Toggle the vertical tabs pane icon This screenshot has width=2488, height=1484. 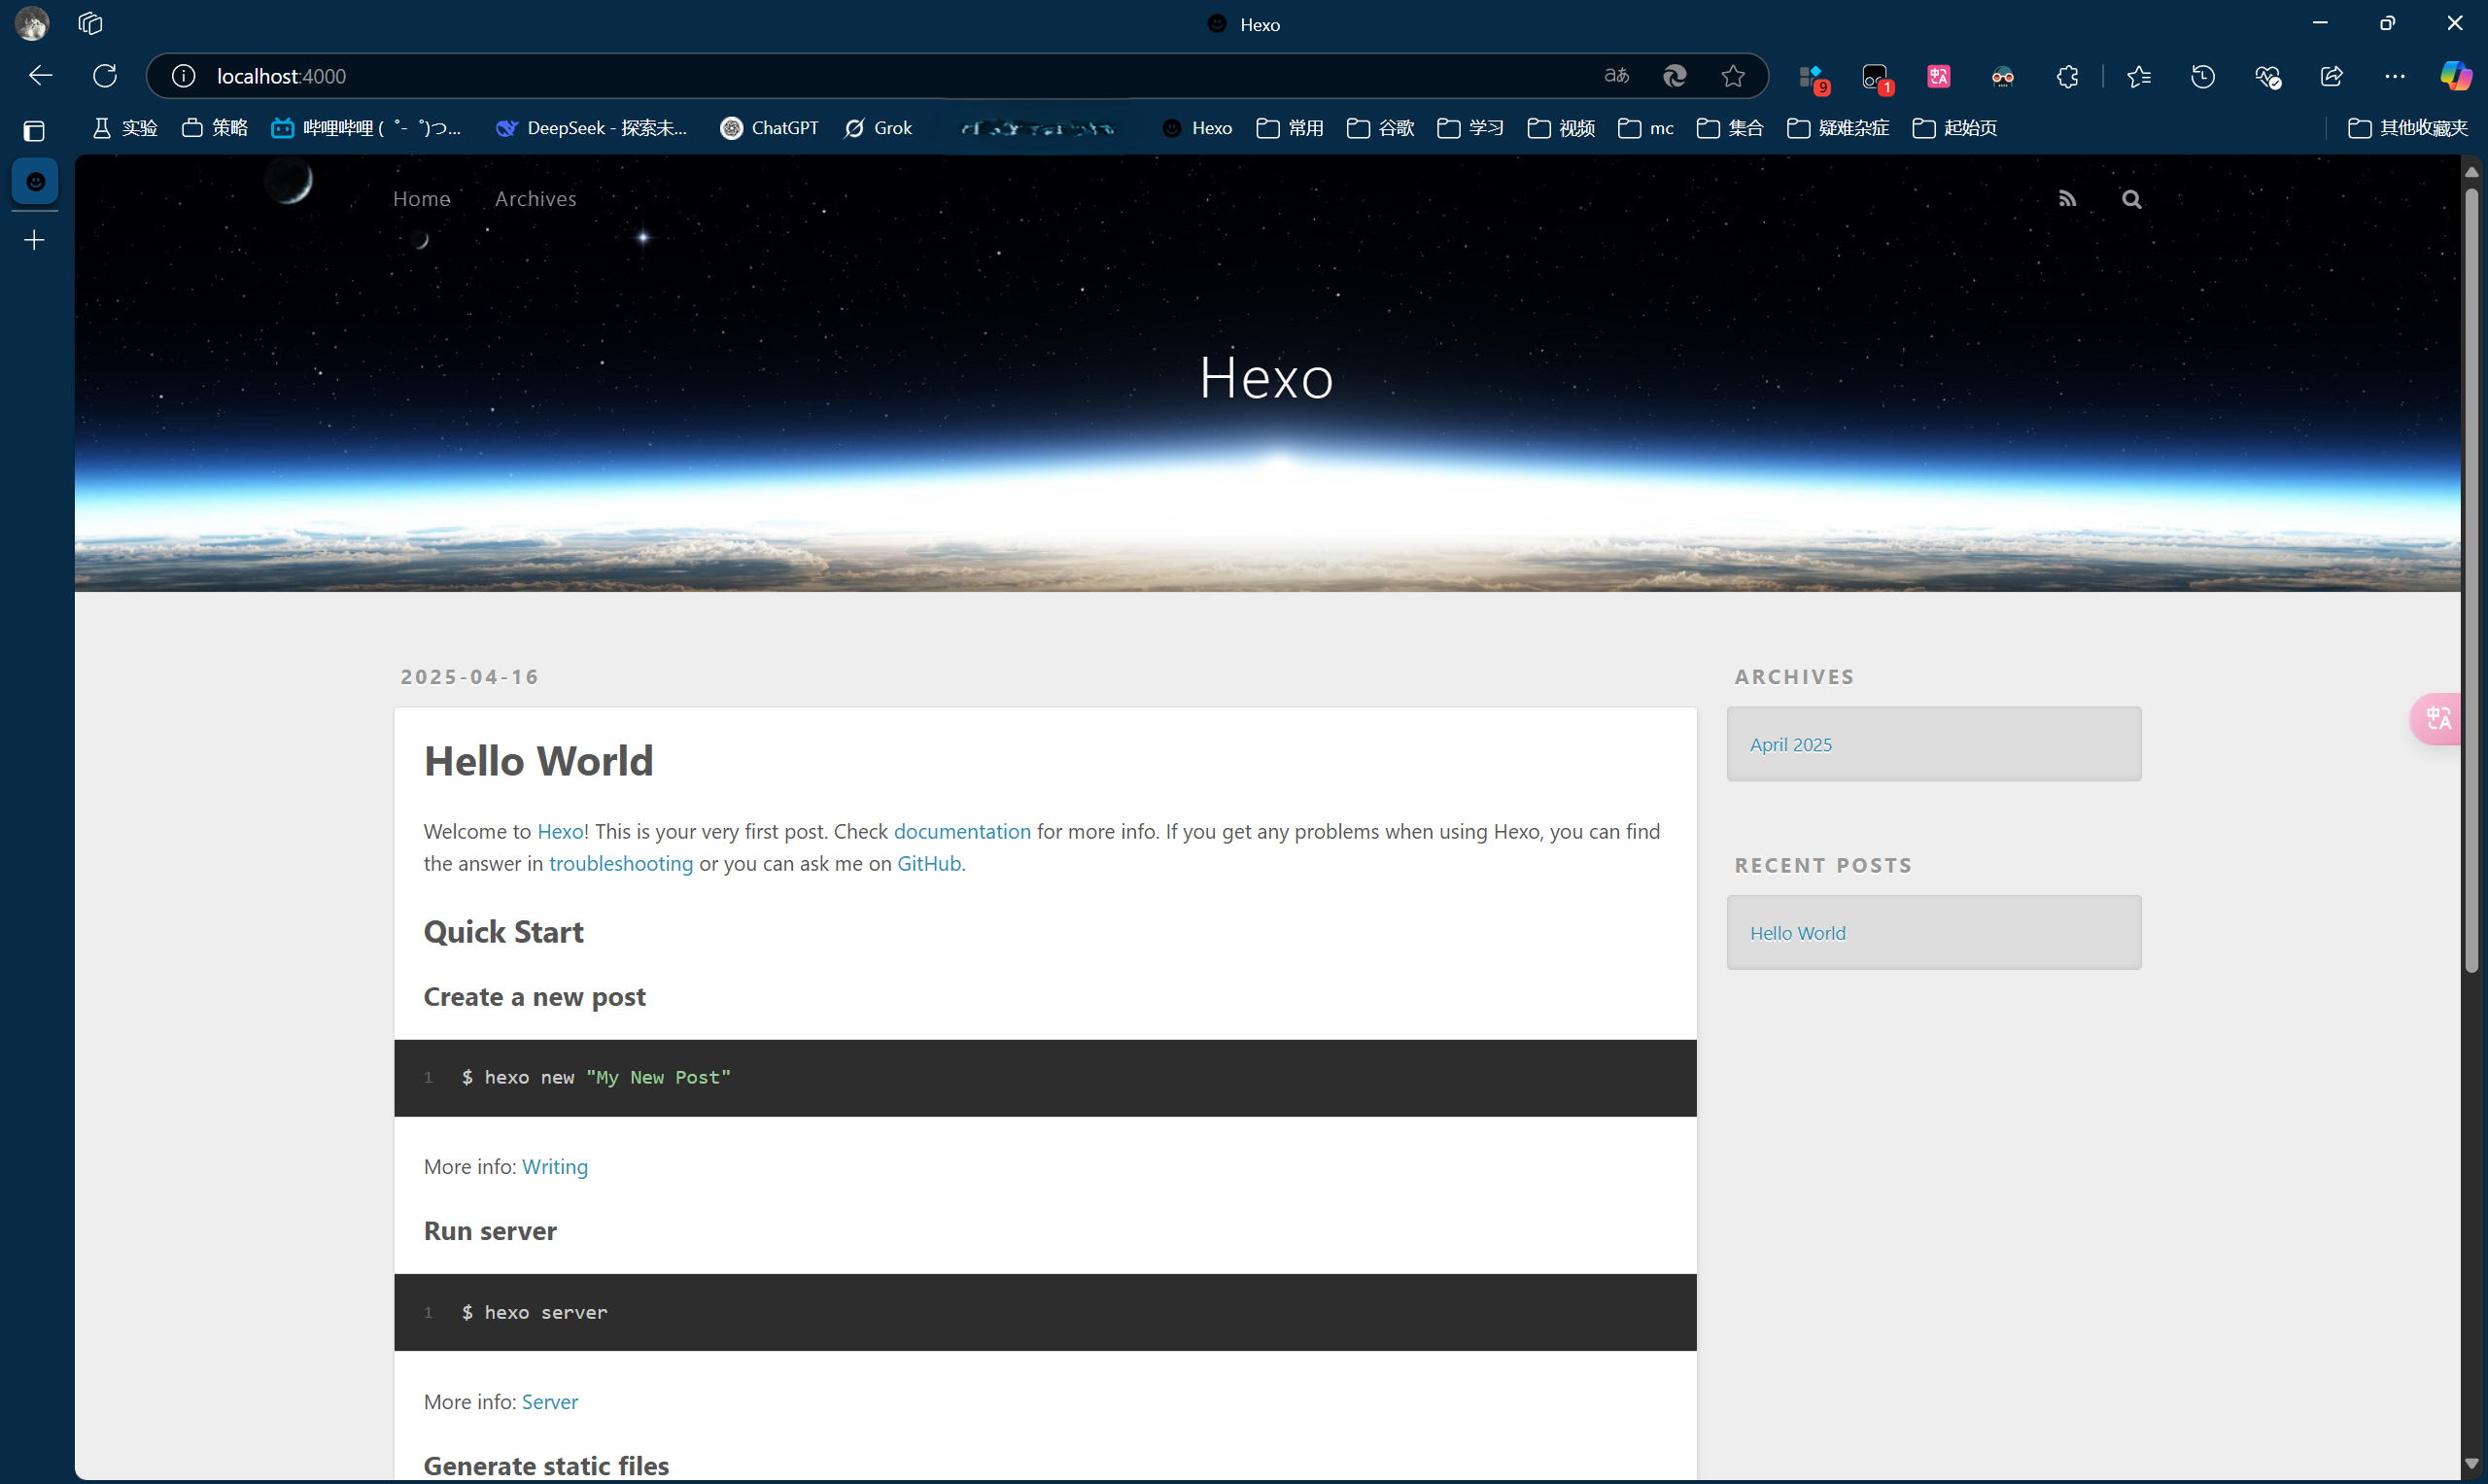click(34, 131)
